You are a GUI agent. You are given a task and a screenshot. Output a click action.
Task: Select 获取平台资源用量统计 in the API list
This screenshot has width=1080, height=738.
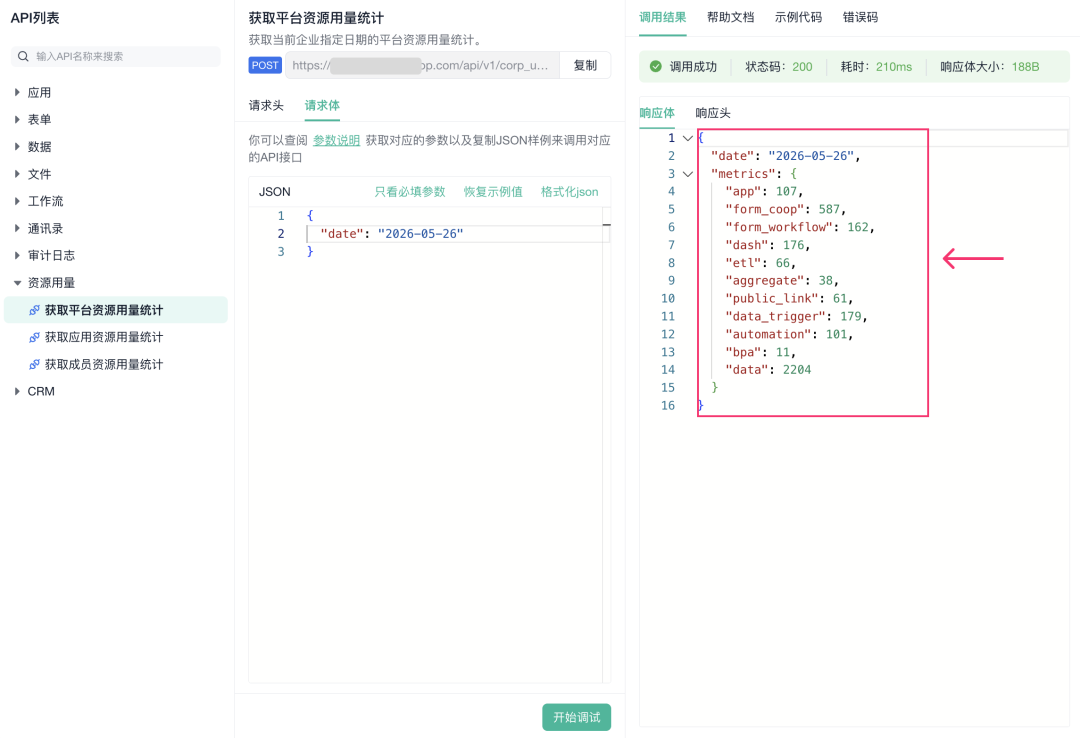click(116, 310)
